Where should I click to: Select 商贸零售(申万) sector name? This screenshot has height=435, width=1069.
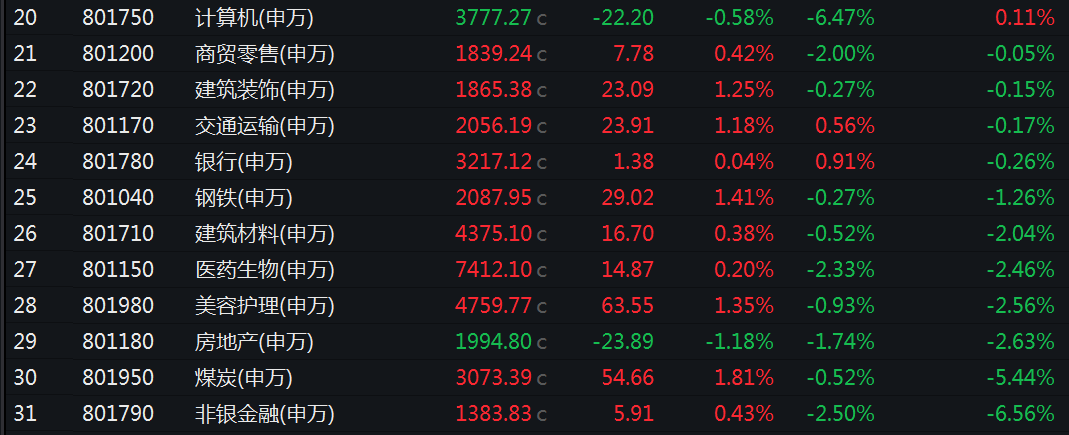point(265,54)
